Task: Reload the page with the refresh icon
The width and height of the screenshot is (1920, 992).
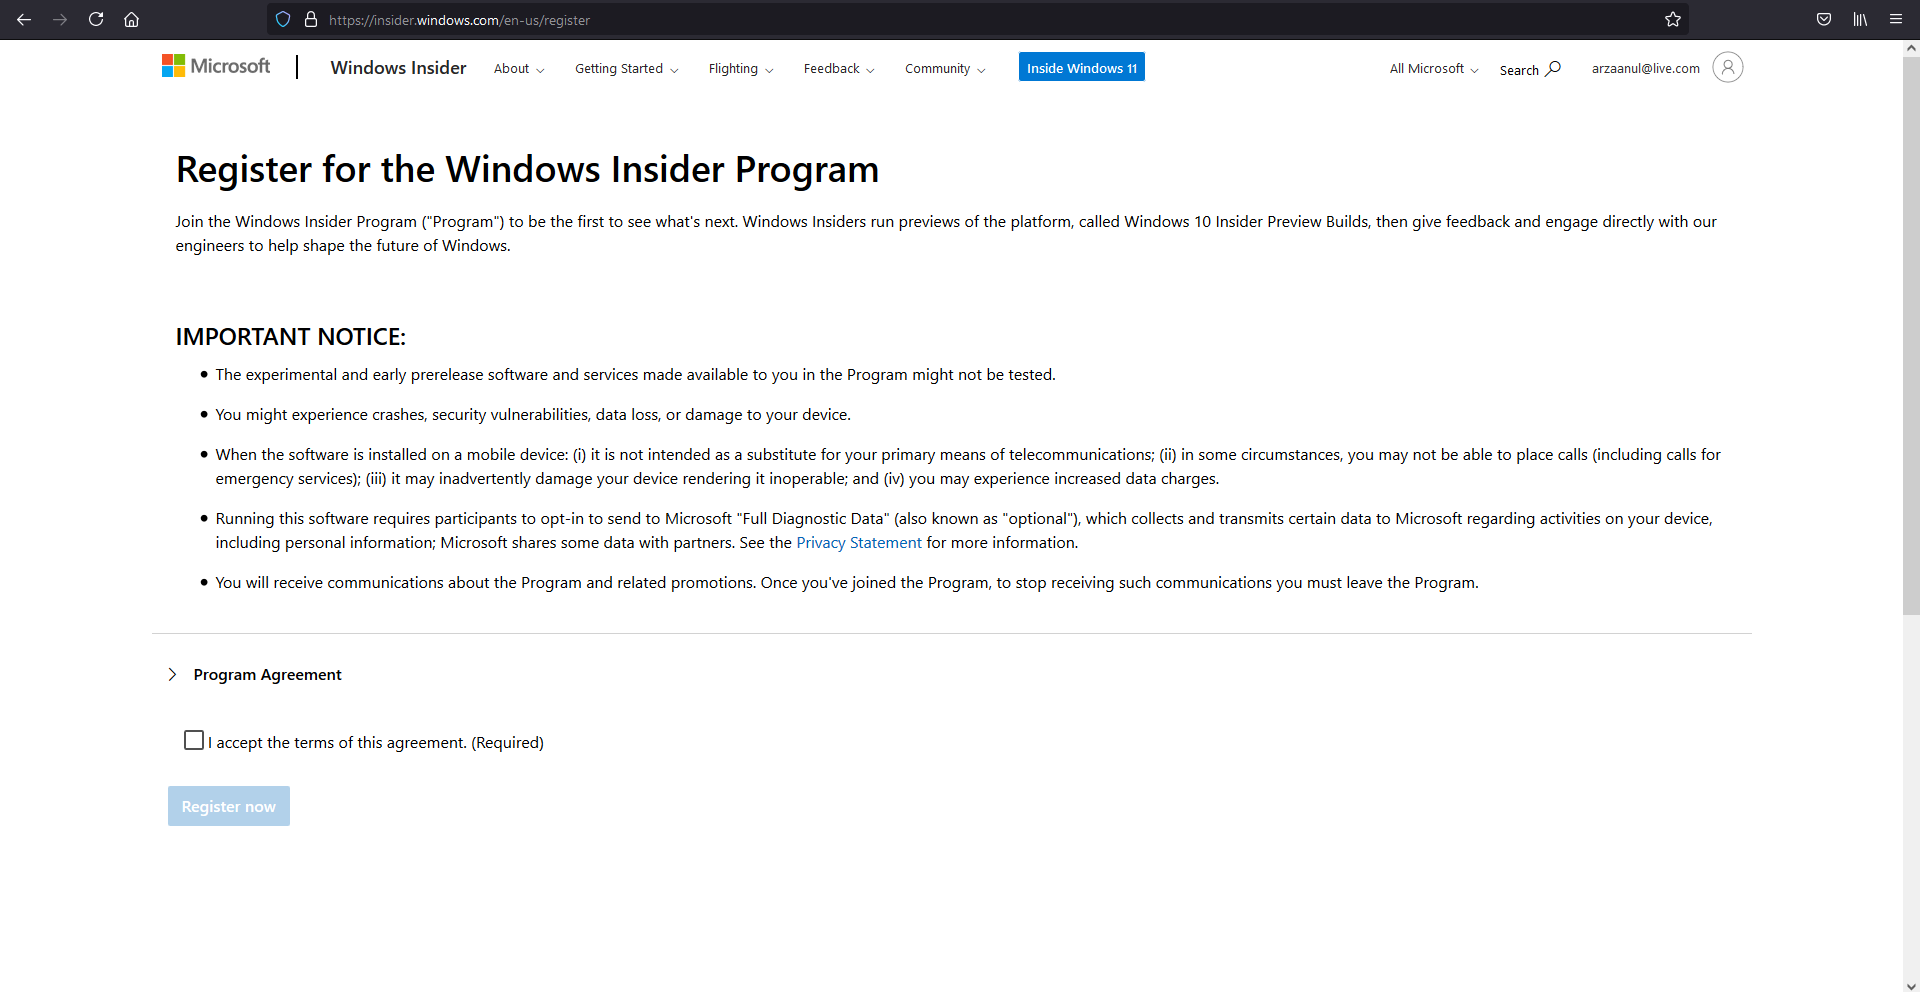Action: point(96,19)
